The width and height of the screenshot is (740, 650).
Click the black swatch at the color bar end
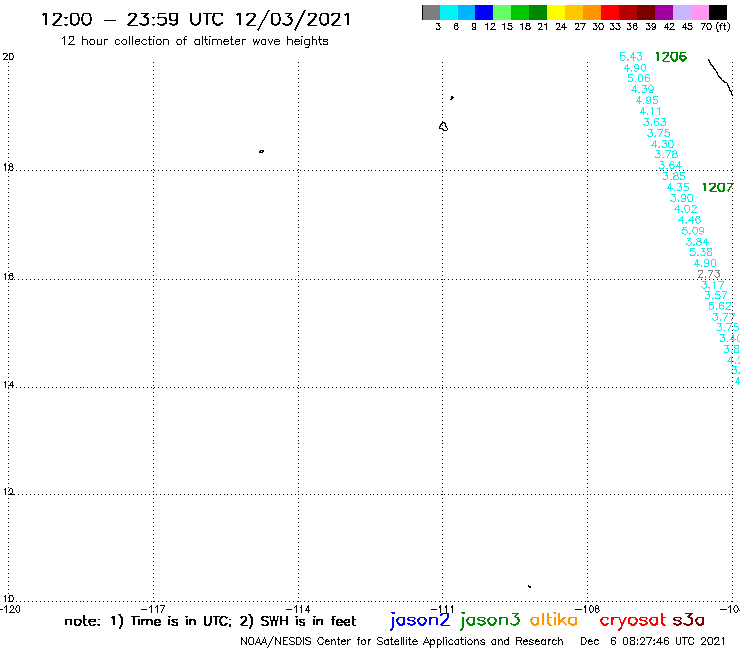pyautogui.click(x=718, y=12)
